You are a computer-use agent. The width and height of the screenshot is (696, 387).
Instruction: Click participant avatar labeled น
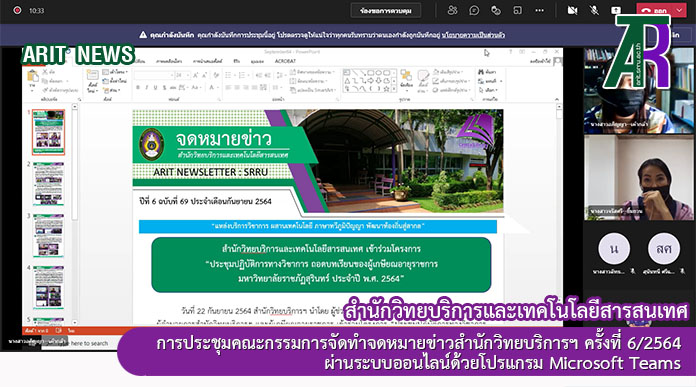coord(614,249)
